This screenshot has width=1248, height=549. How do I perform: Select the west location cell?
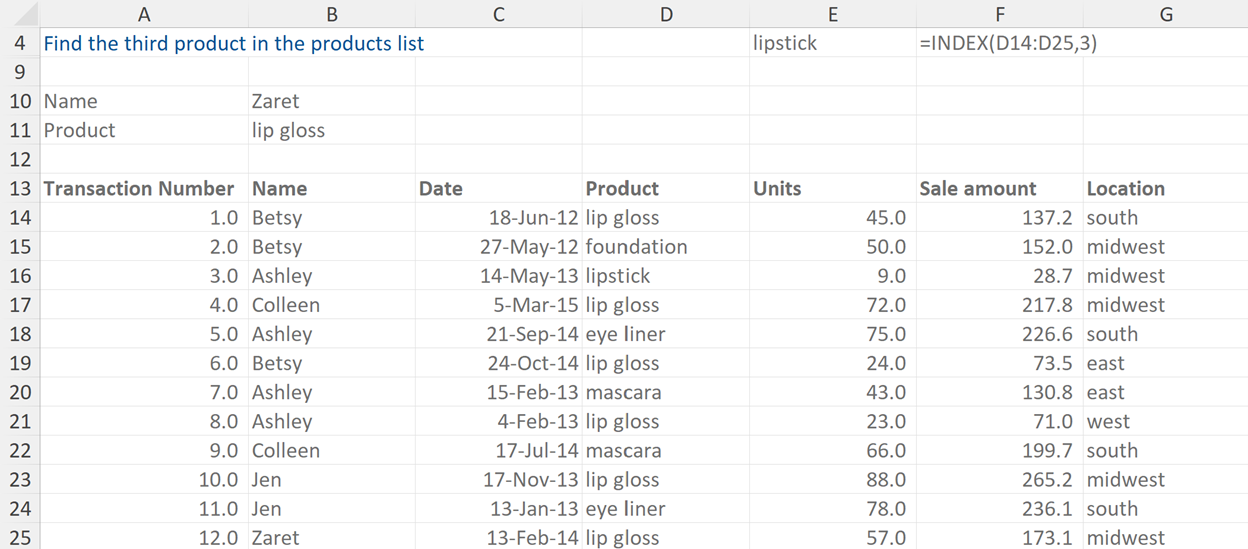coord(1109,422)
